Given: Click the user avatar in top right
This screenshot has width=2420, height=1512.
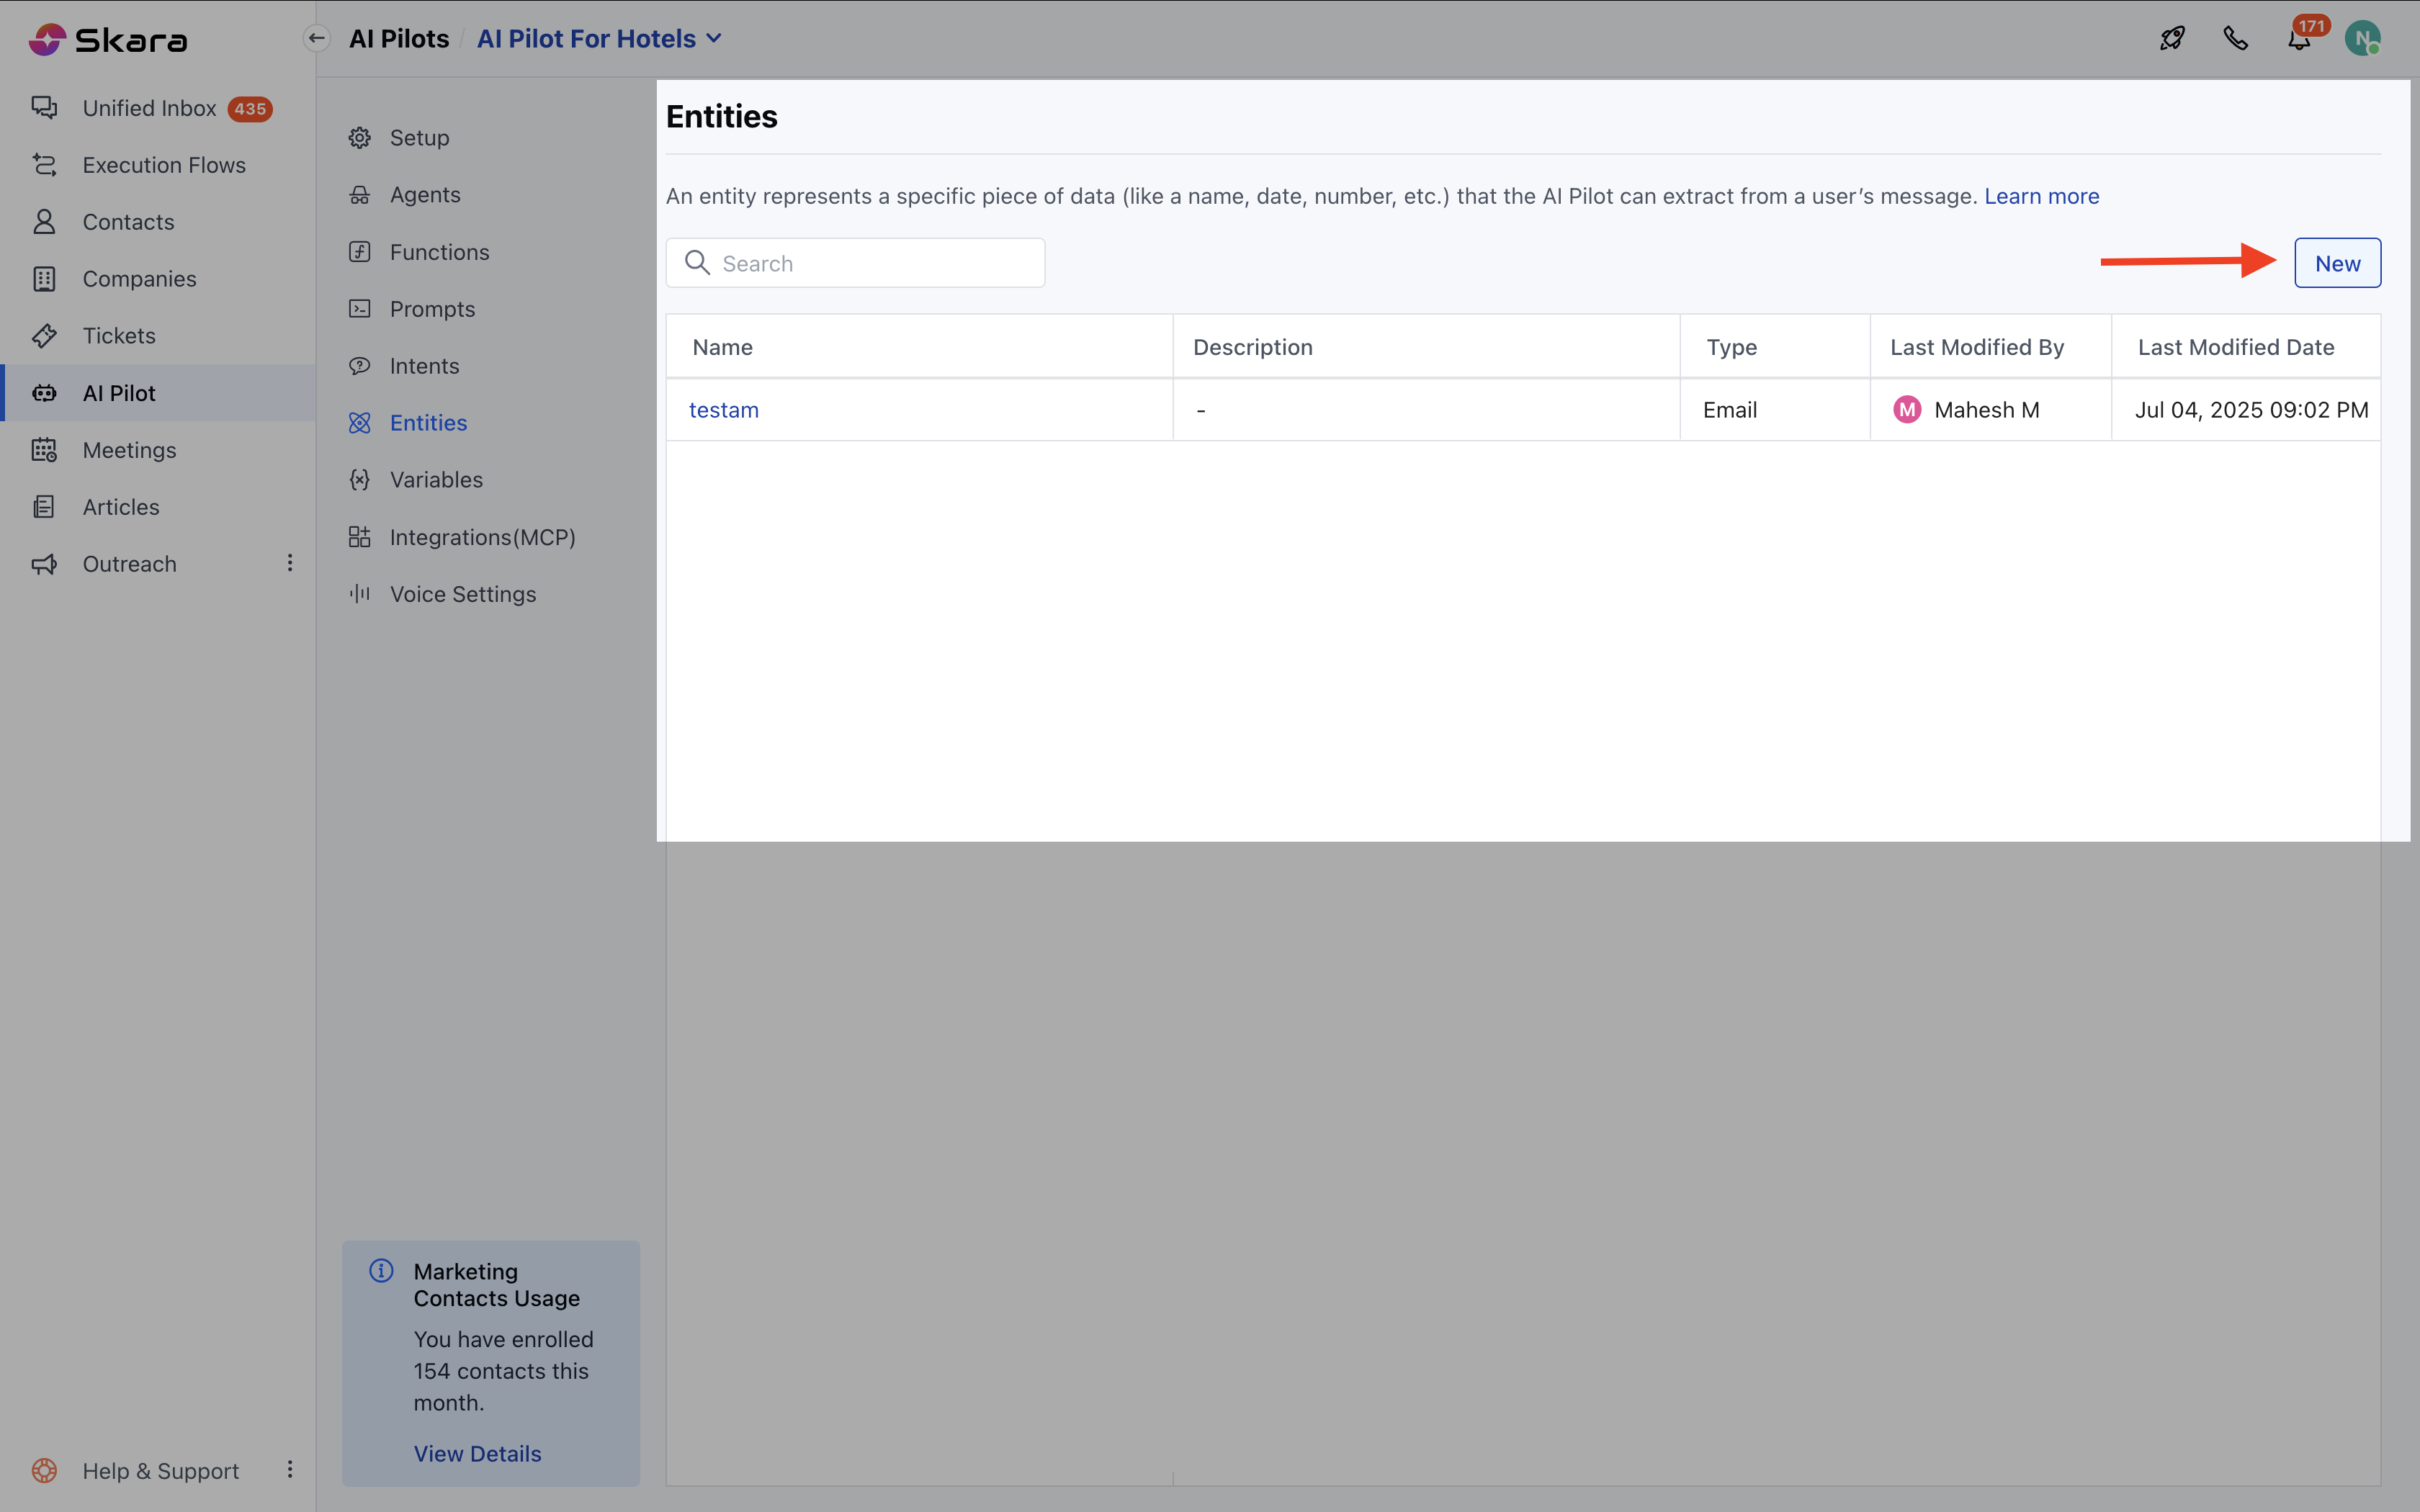Looking at the screenshot, I should (2362, 39).
